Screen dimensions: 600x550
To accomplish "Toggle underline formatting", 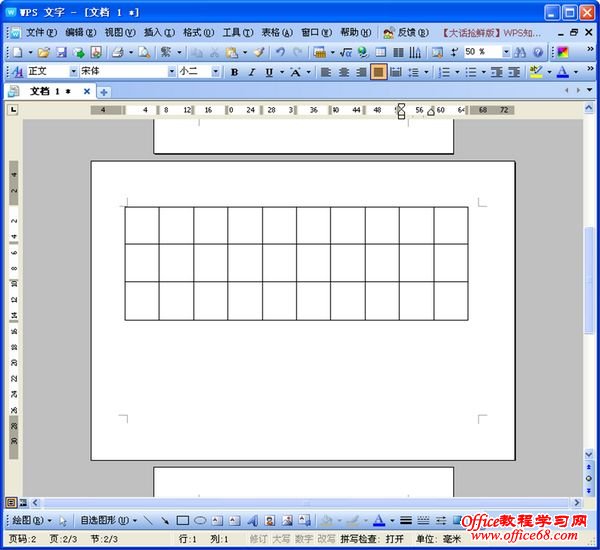I will click(269, 72).
